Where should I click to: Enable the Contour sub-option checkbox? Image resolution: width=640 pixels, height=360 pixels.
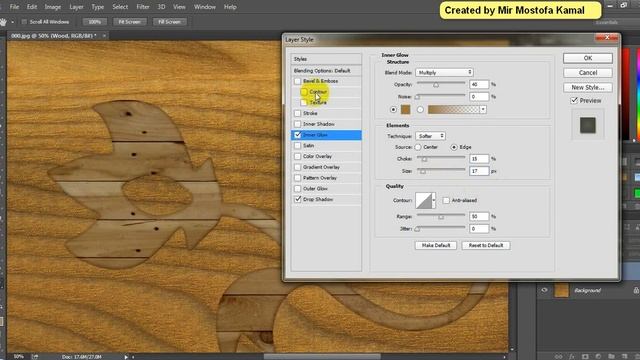304,92
